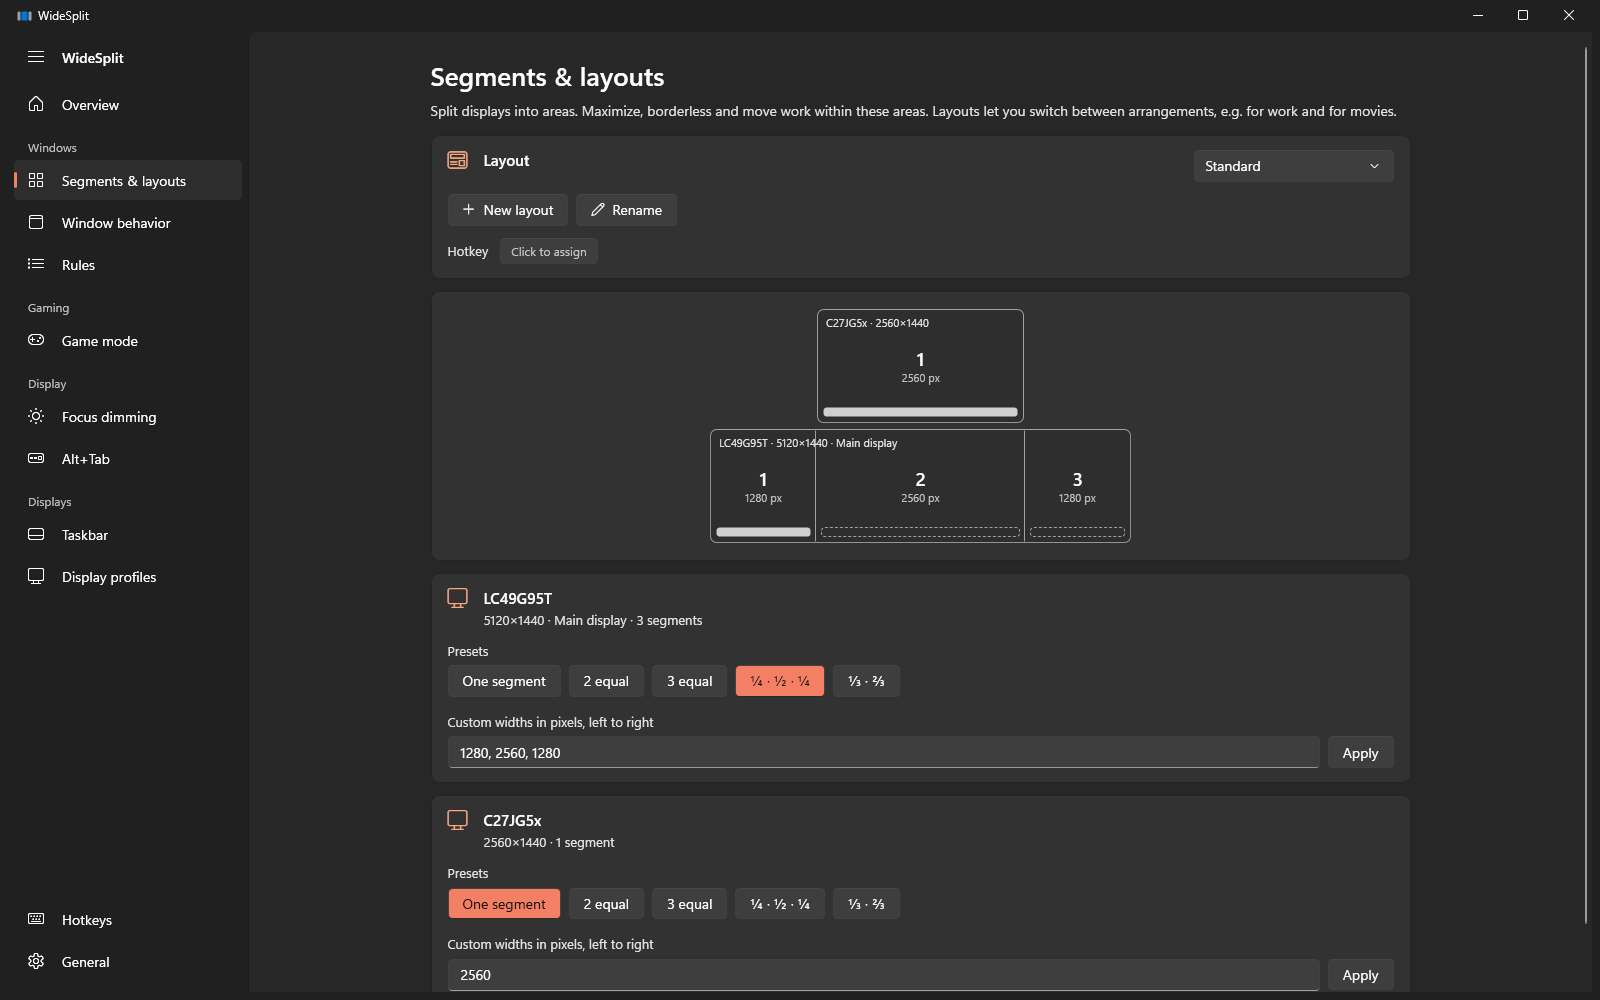The height and width of the screenshot is (1000, 1600).
Task: Toggle the hamburger navigation menu
Action: point(36,57)
